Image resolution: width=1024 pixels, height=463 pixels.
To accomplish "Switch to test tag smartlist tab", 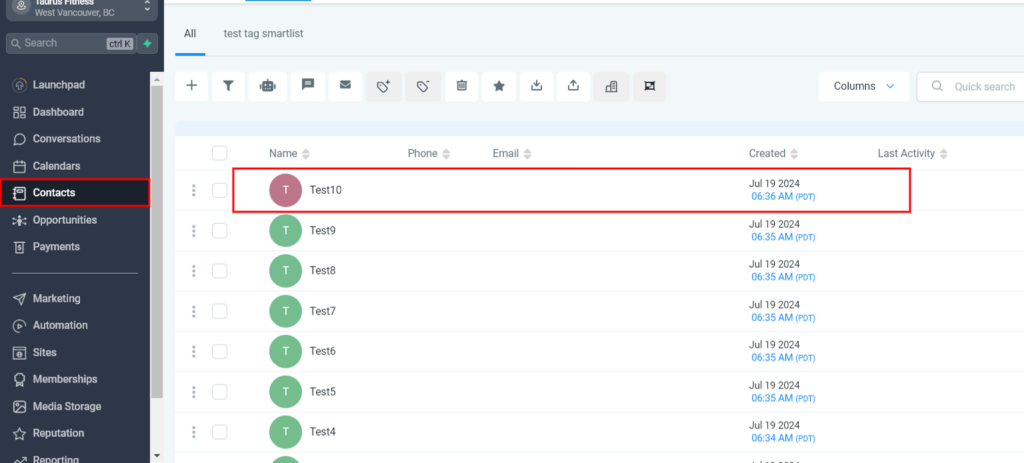I will click(263, 34).
